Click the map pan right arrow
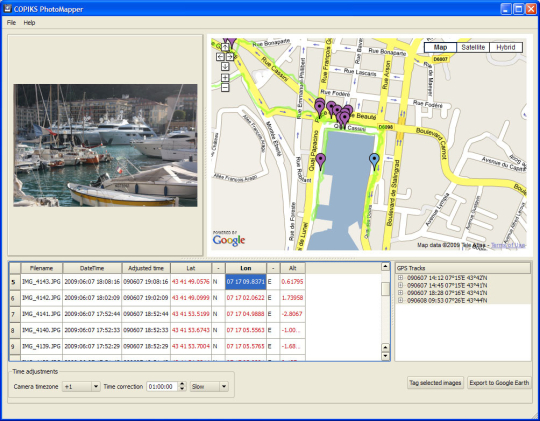Screen dimensions: 540x421 click(x=230, y=57)
